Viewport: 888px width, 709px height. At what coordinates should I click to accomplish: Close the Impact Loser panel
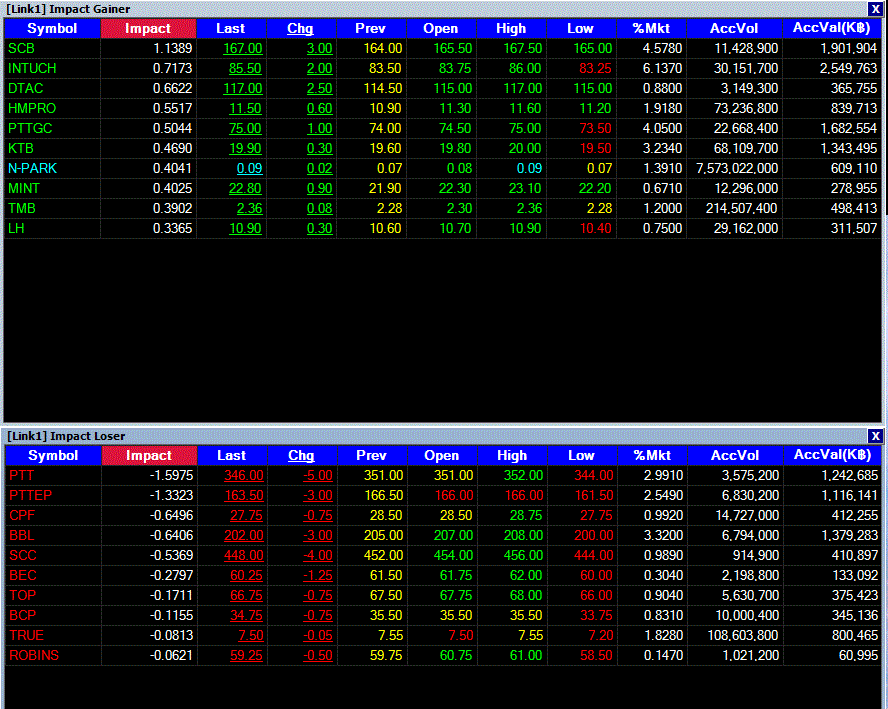(875, 436)
